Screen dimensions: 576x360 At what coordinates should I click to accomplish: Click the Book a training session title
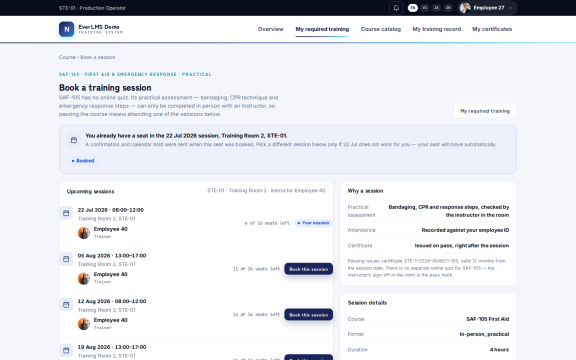(x=105, y=88)
